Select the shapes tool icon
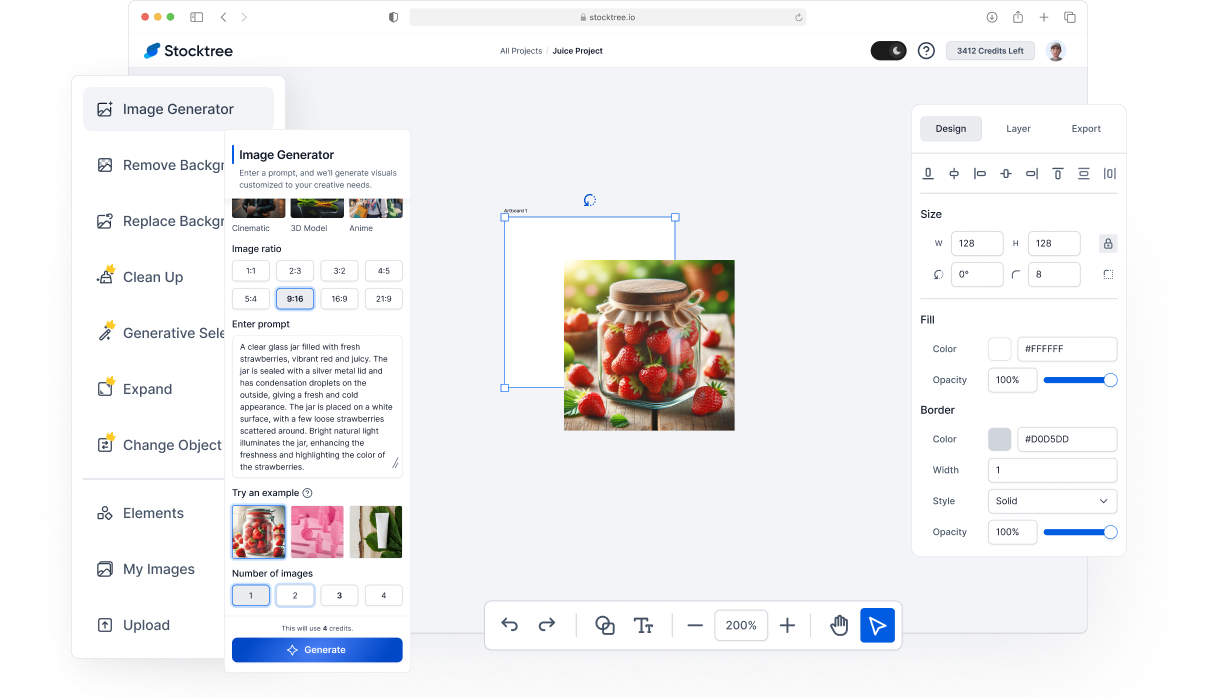 (604, 625)
